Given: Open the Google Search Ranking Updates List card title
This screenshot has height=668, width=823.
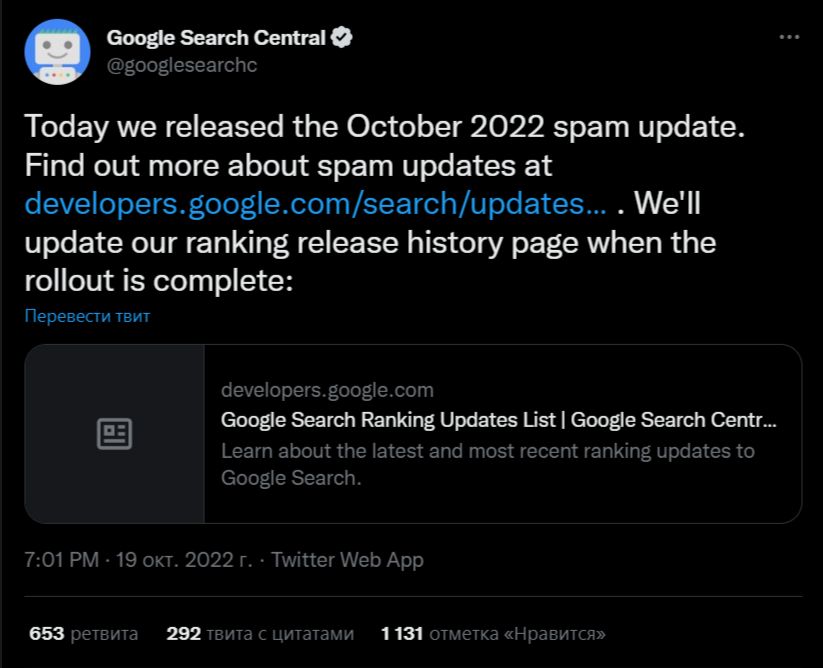Looking at the screenshot, I should tap(498, 419).
